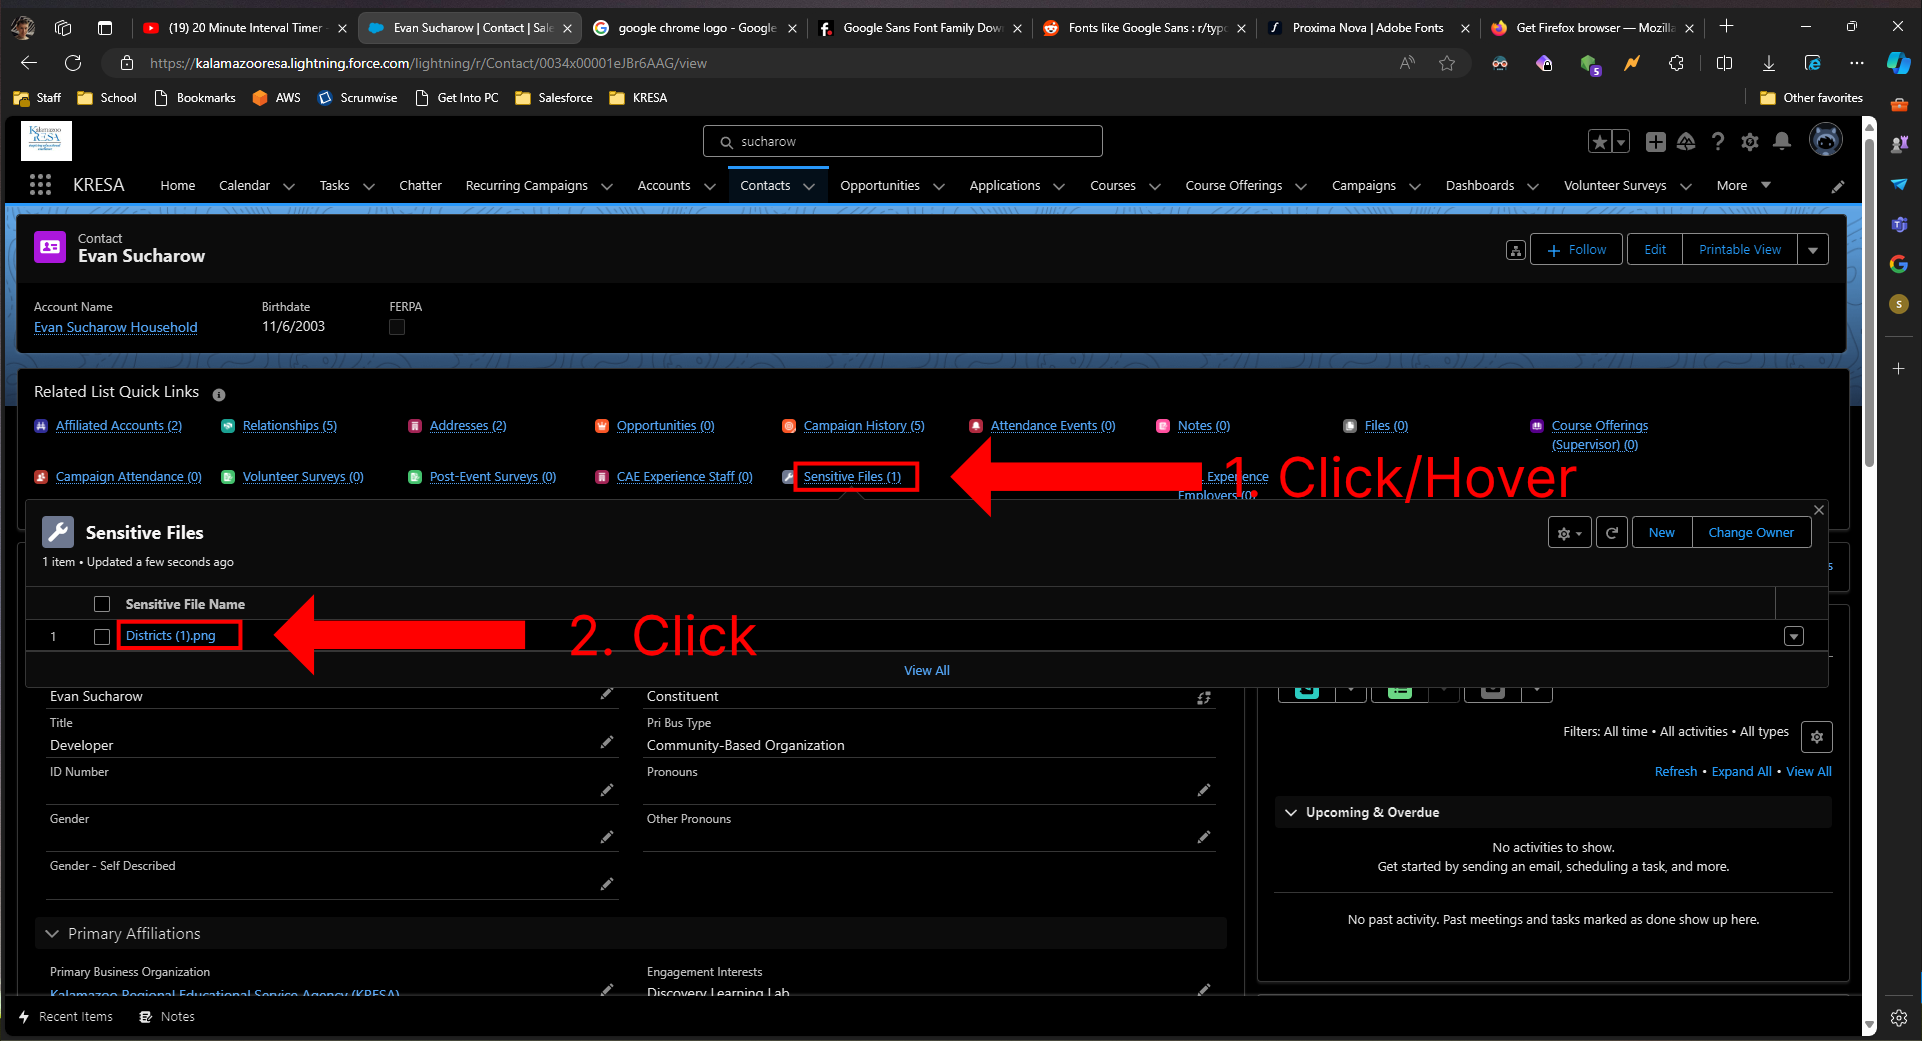Expand the Accounts nav dropdown chevron
This screenshot has height=1041, width=1922.
click(710, 186)
